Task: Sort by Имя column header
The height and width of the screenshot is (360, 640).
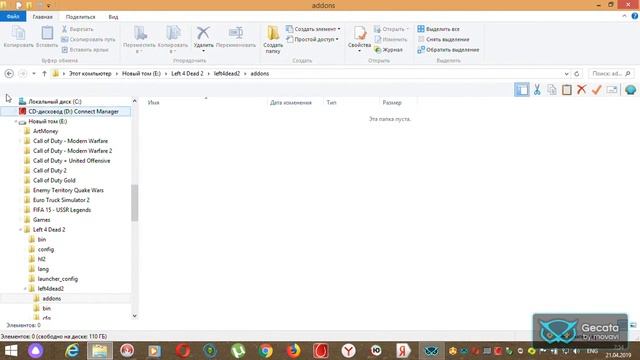Action: pos(154,103)
